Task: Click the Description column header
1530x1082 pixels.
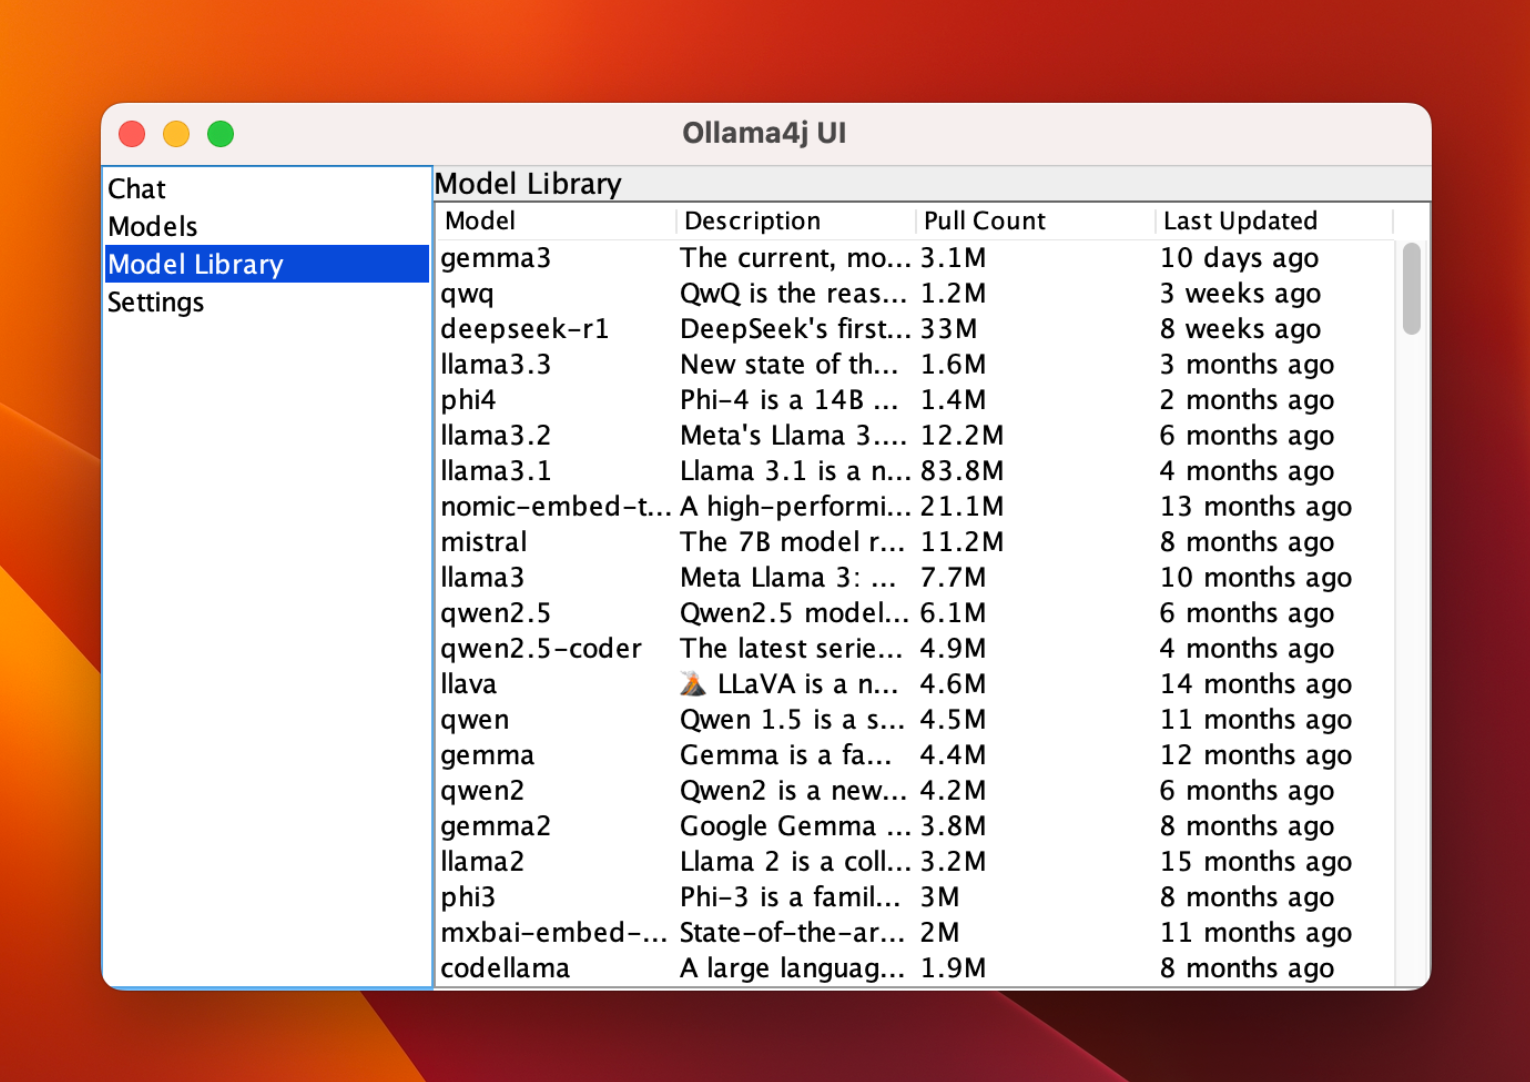Action: 752,221
